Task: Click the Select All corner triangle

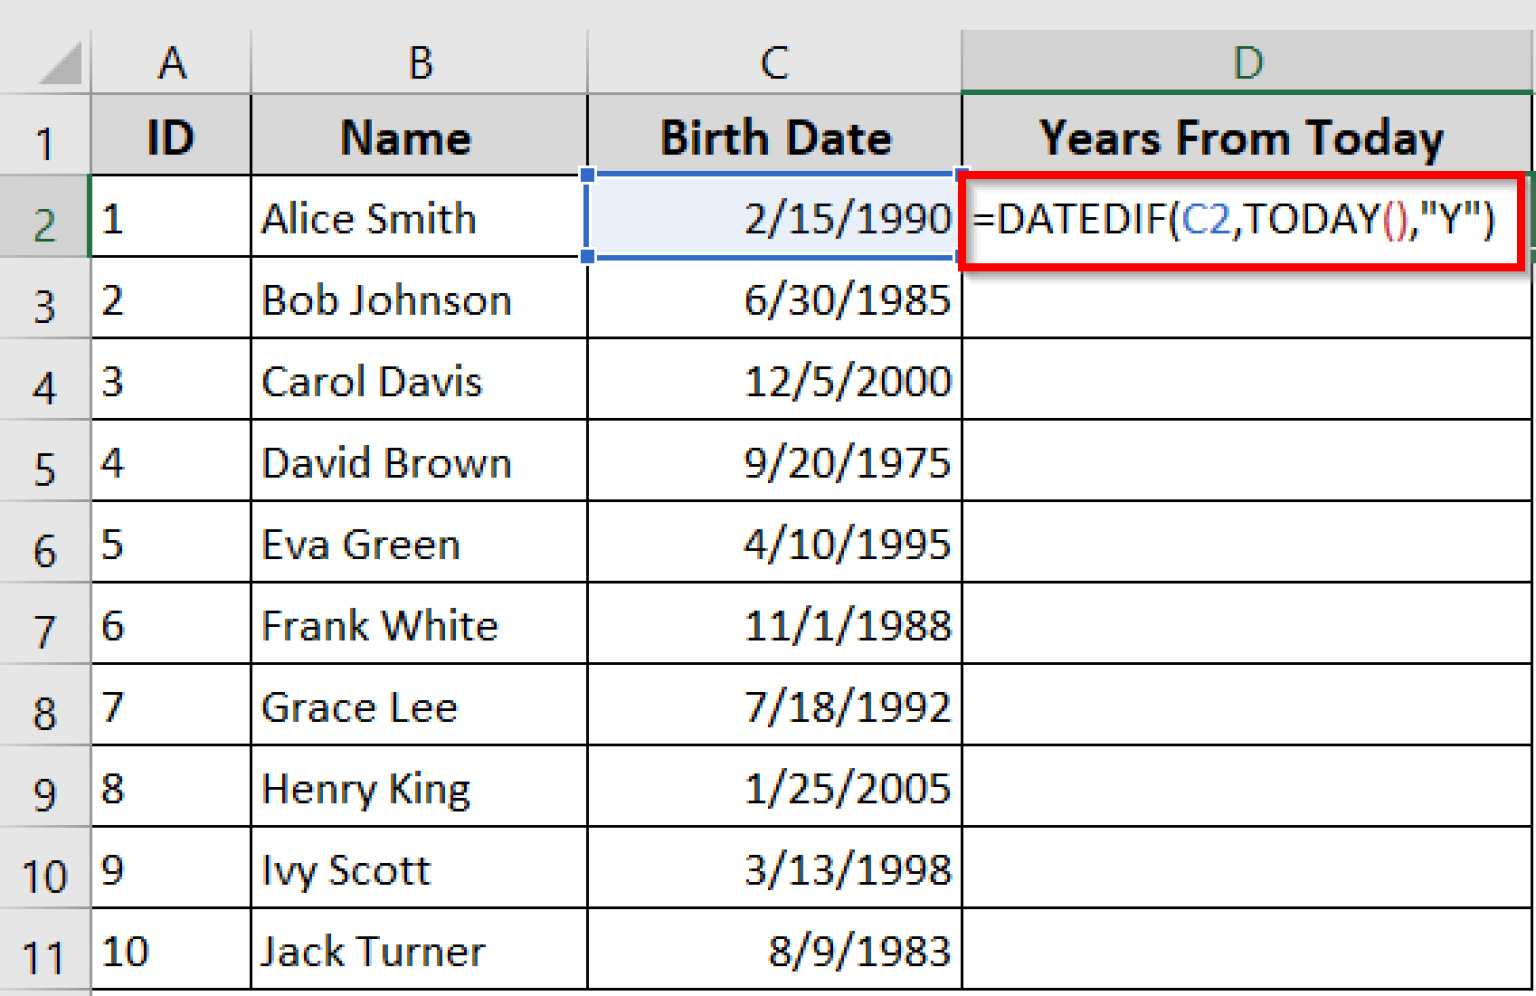Action: click(x=60, y=64)
